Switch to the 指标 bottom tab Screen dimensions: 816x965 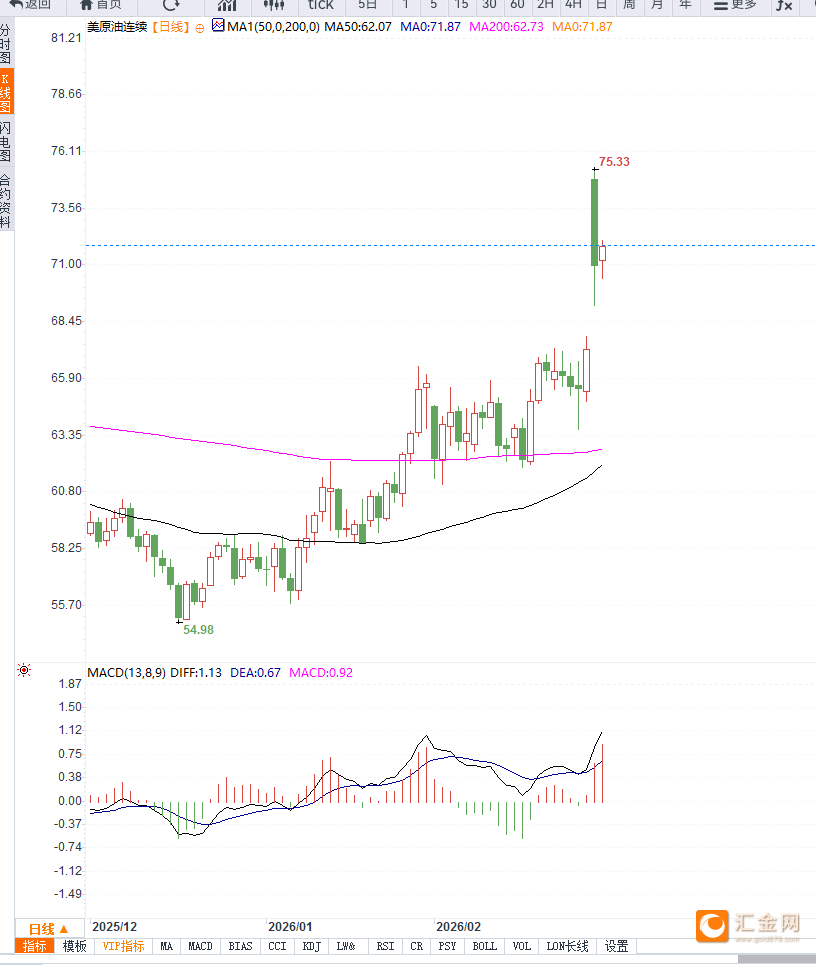tap(34, 946)
